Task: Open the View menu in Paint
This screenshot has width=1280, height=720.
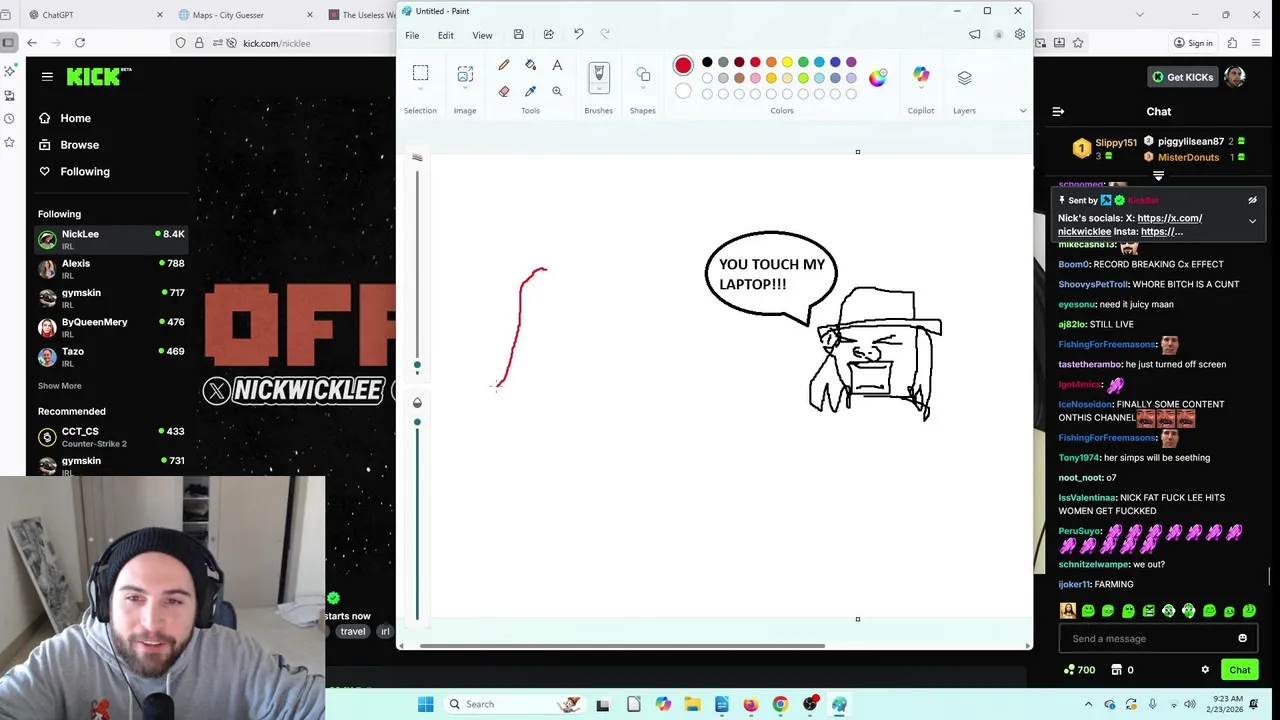Action: click(482, 35)
